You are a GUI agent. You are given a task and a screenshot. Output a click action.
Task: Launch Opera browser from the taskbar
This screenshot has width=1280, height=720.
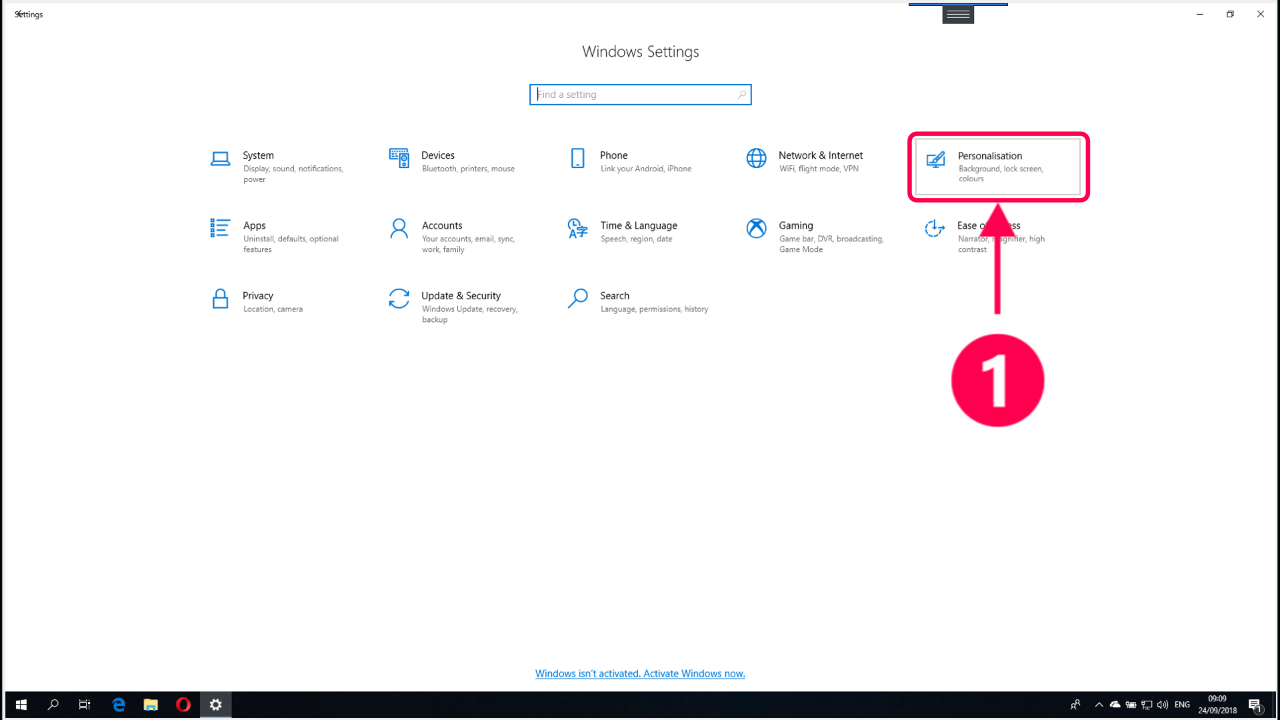coord(183,705)
